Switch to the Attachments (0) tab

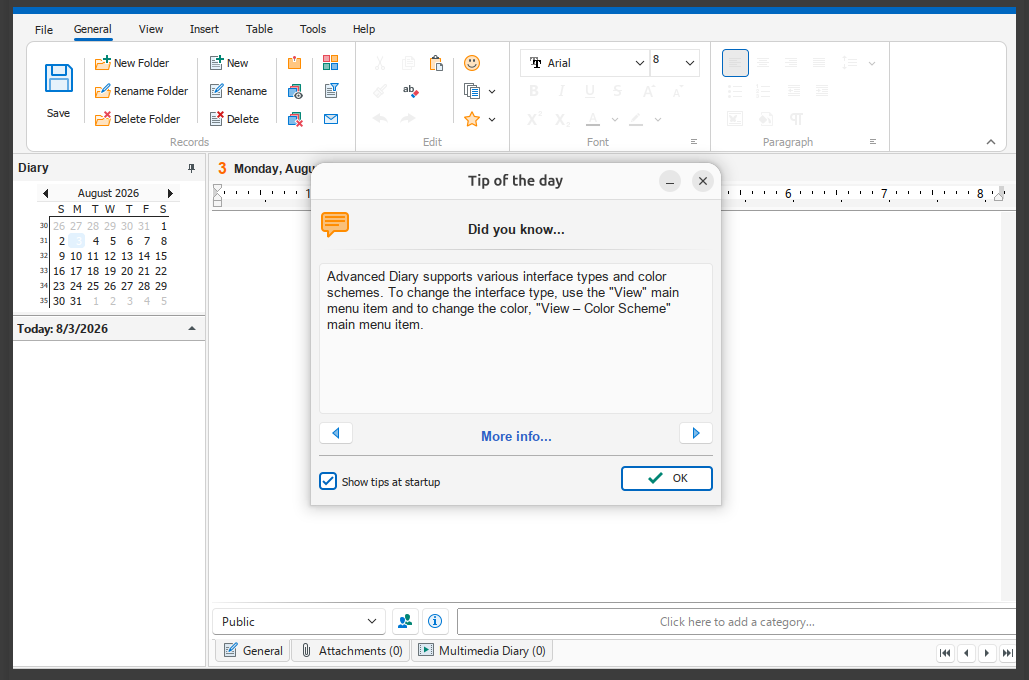[x=351, y=650]
